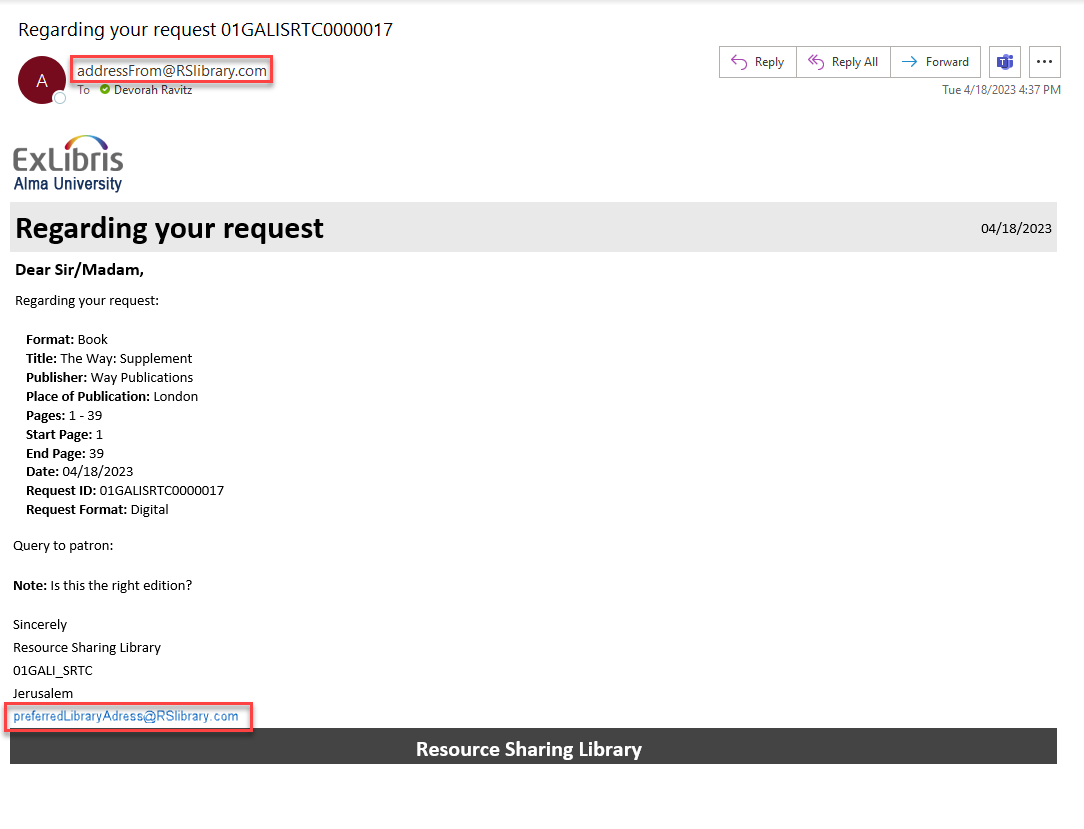Viewport: 1084px width, 829px height.
Task: Click the bold 'Regarding your request' heading
Action: (170, 228)
